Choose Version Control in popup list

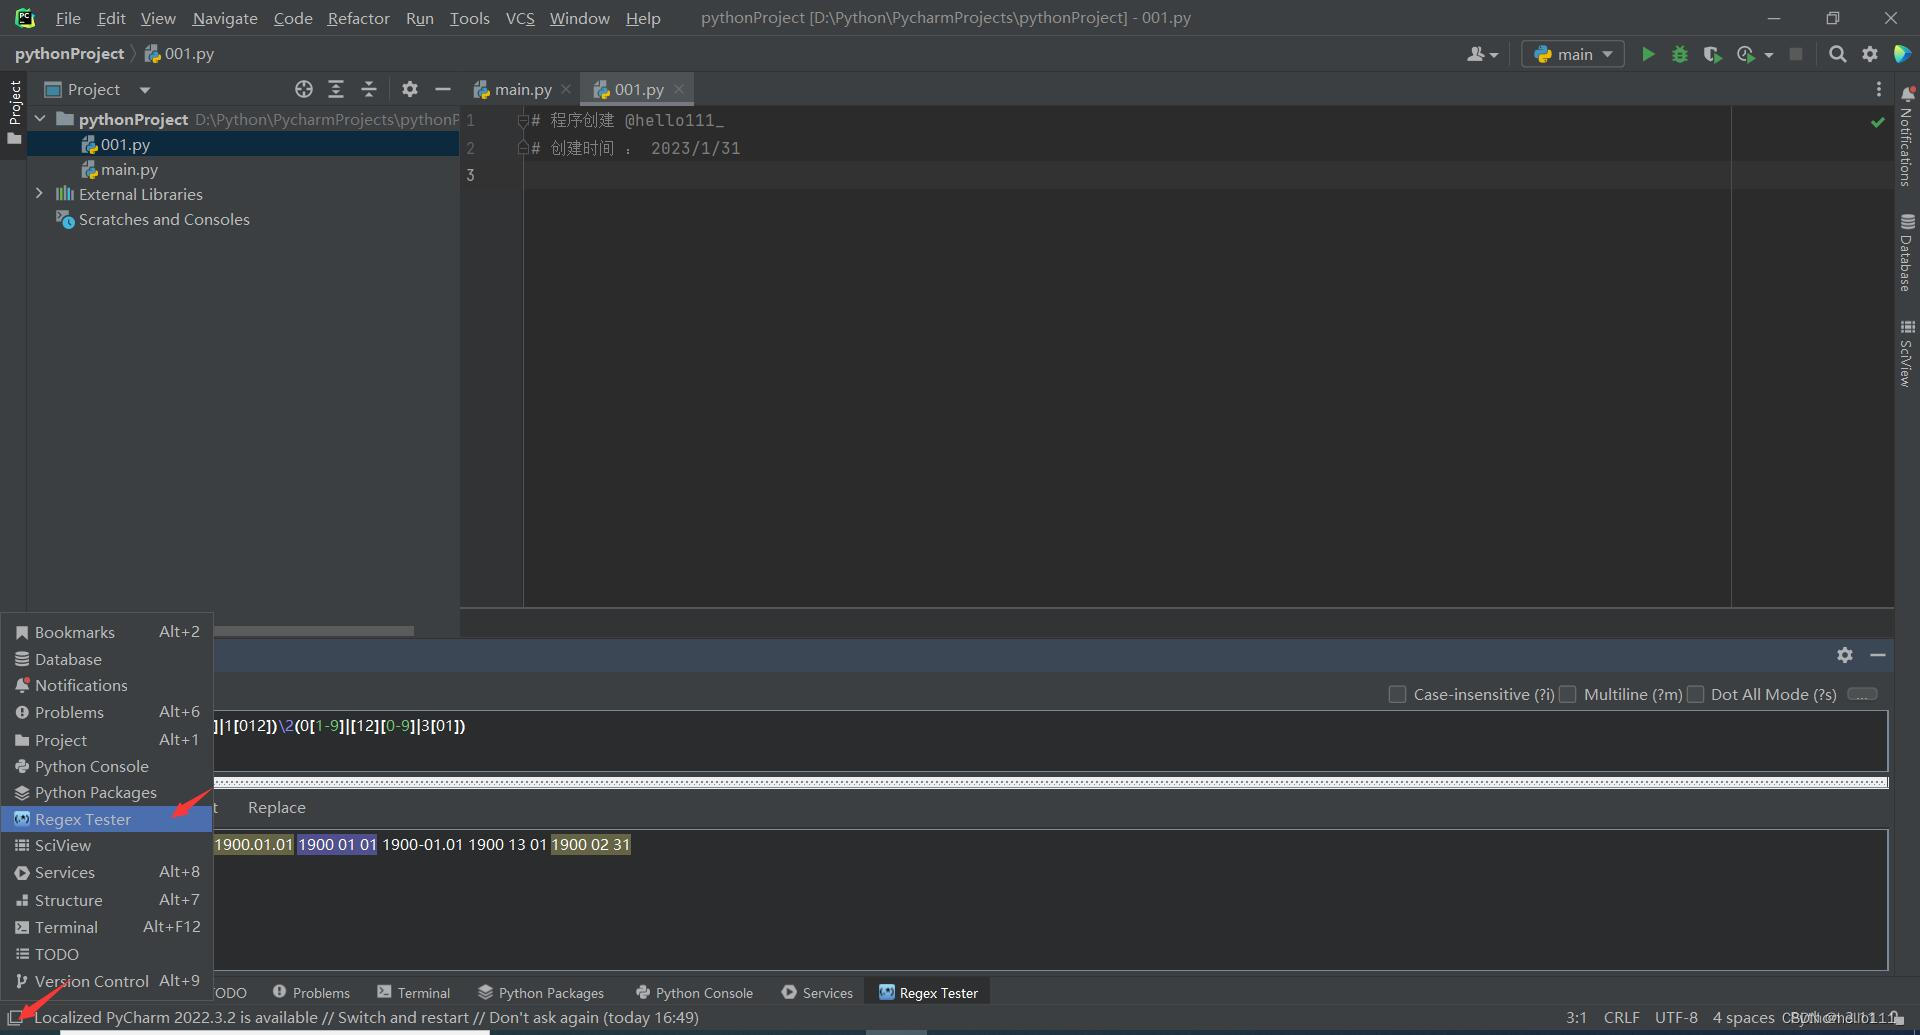point(107,981)
